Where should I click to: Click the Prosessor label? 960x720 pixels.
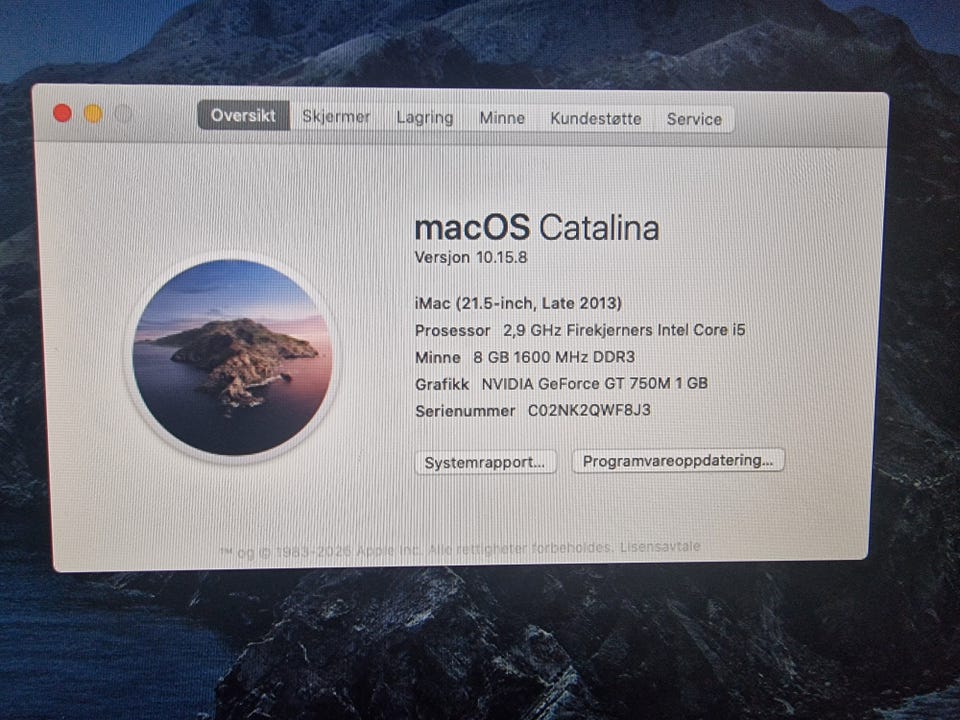452,331
